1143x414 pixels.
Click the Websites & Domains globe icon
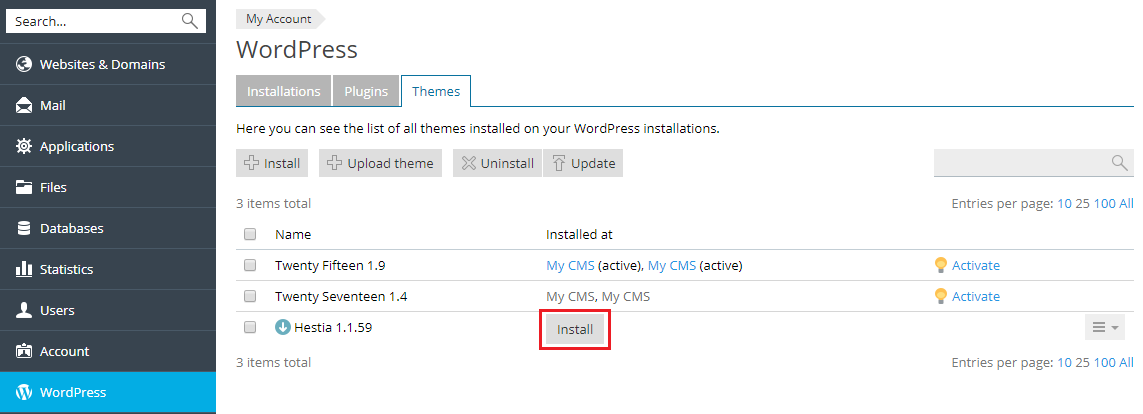pyautogui.click(x=24, y=64)
